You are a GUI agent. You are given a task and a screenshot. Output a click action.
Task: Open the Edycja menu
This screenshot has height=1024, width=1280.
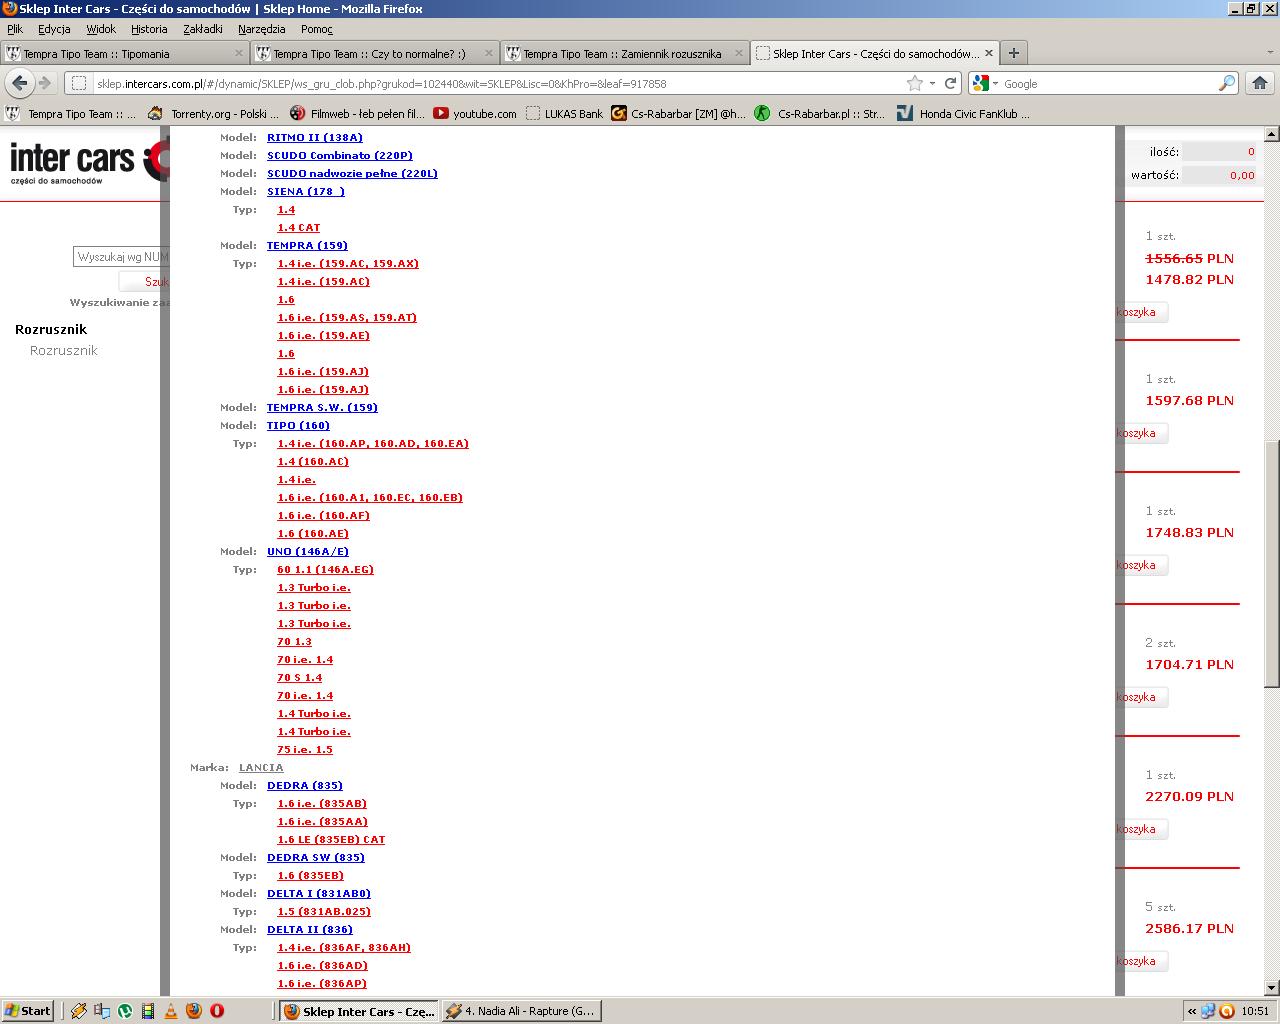pyautogui.click(x=54, y=29)
